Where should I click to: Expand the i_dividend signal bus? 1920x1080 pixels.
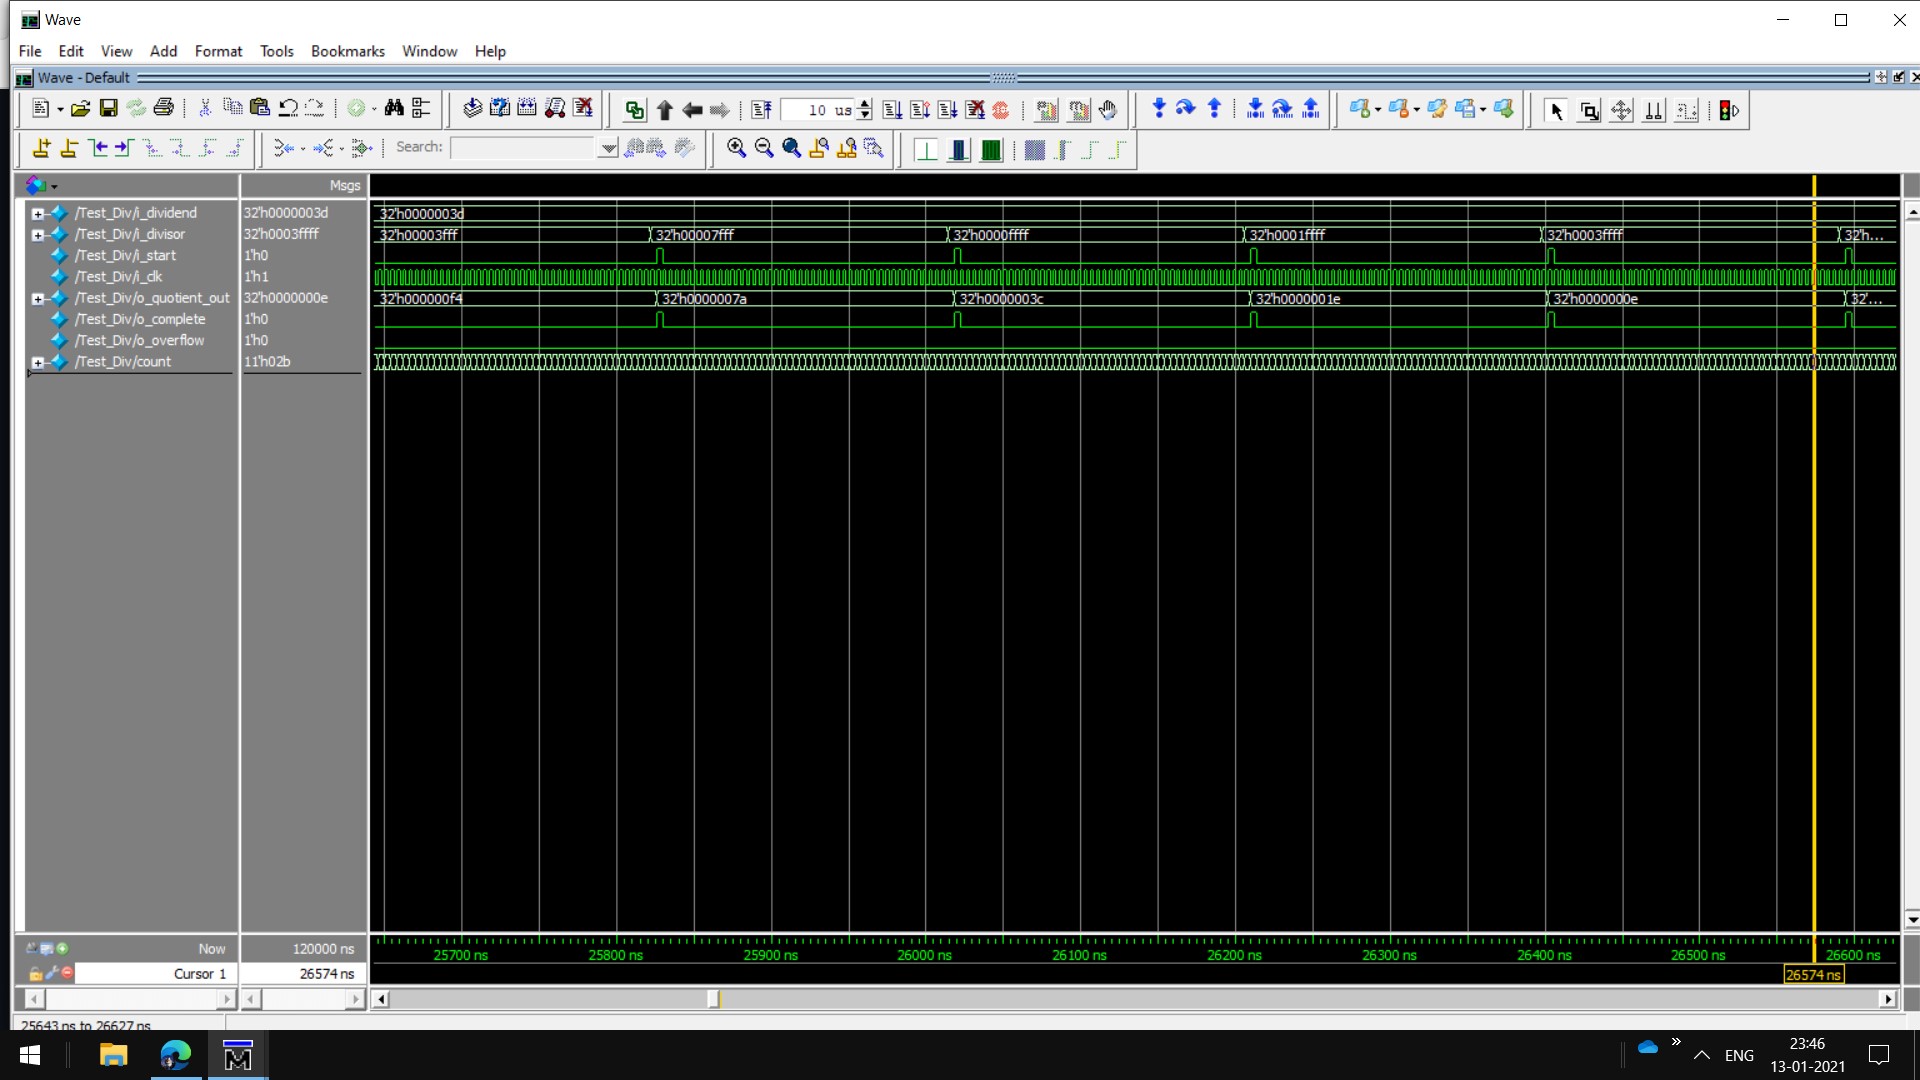pyautogui.click(x=37, y=213)
